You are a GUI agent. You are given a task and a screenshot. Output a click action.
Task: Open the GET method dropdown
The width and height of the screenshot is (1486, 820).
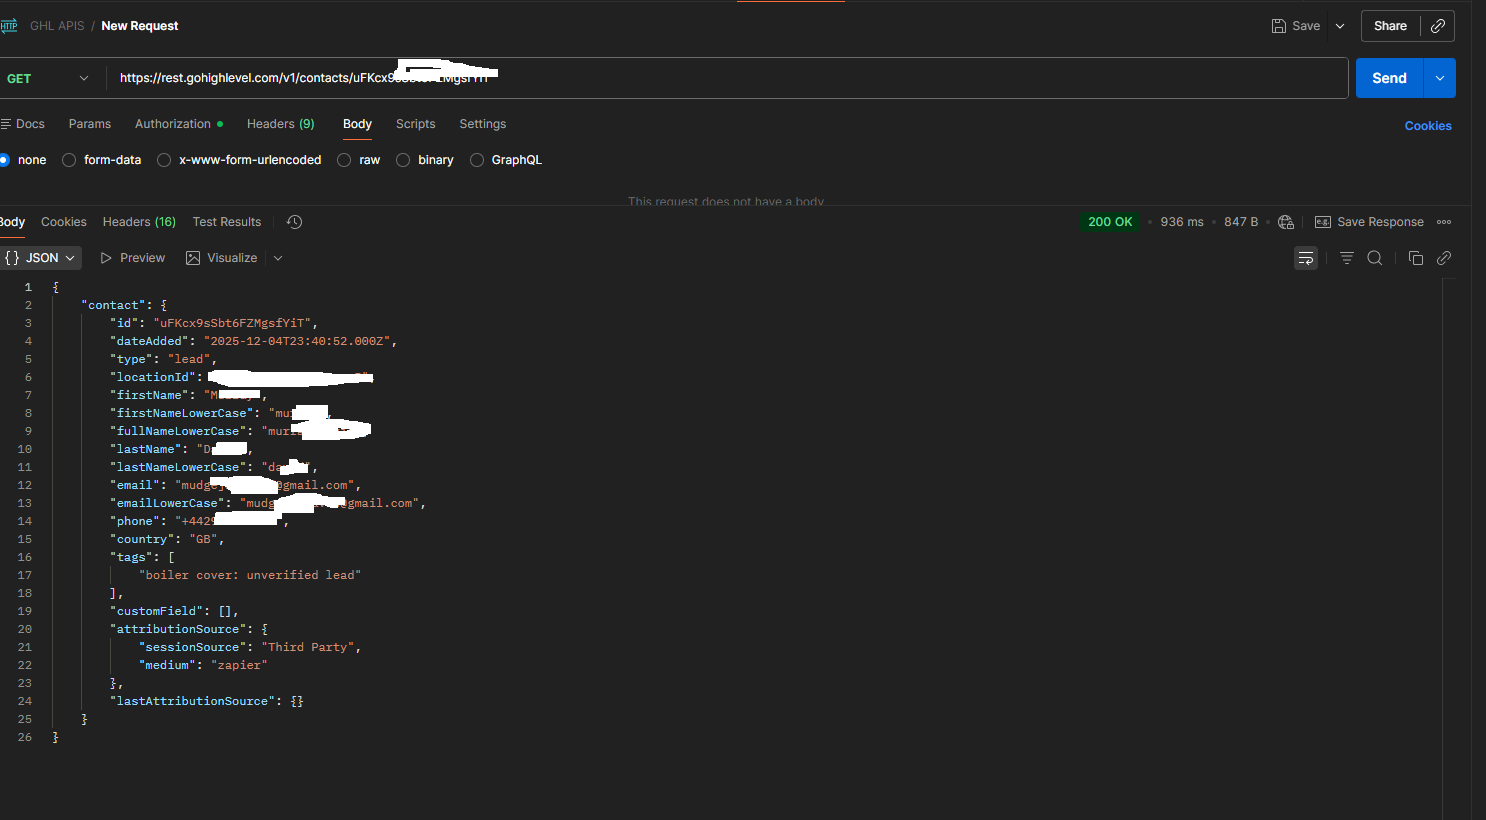pyautogui.click(x=48, y=78)
